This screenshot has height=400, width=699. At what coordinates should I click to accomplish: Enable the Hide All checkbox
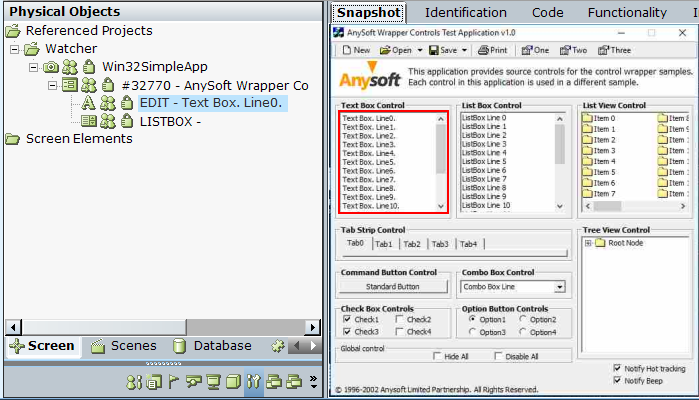point(437,356)
